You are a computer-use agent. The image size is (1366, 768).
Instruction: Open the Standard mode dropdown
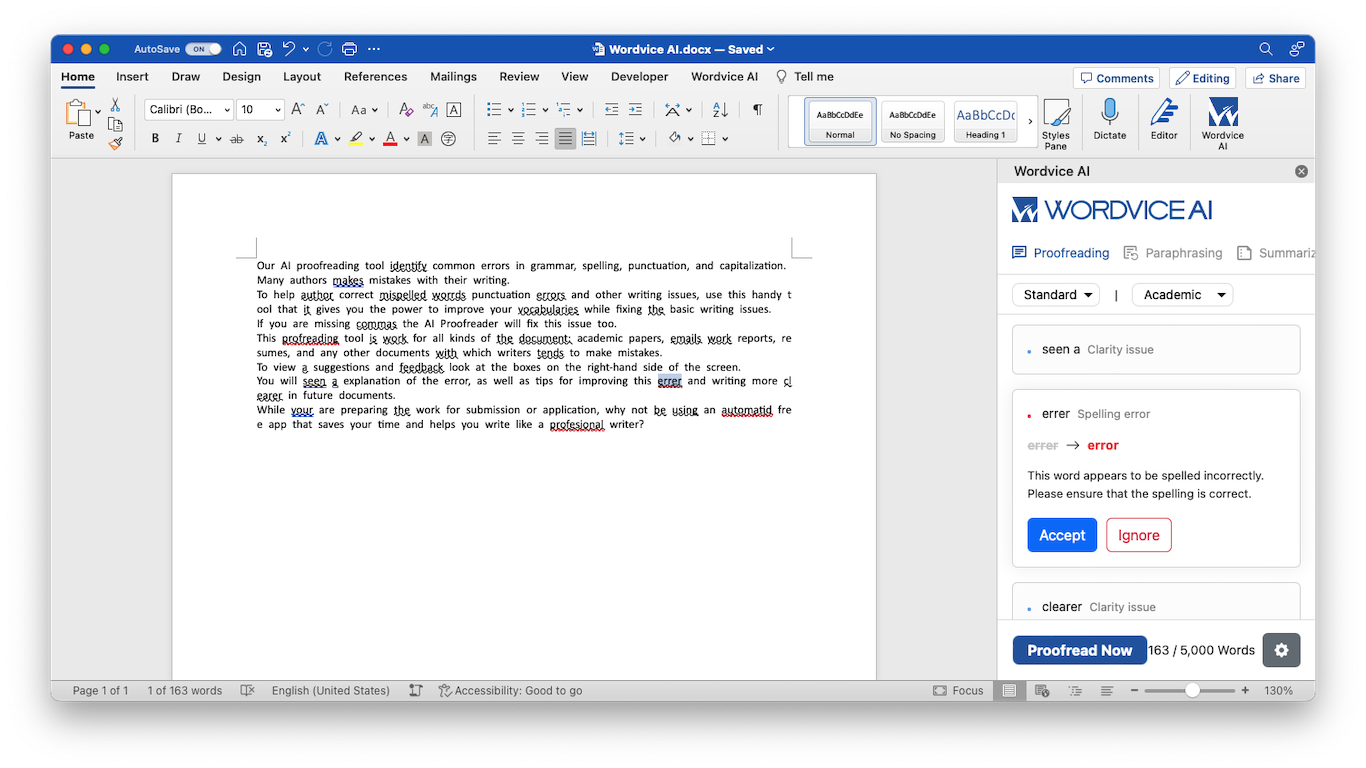coord(1056,295)
